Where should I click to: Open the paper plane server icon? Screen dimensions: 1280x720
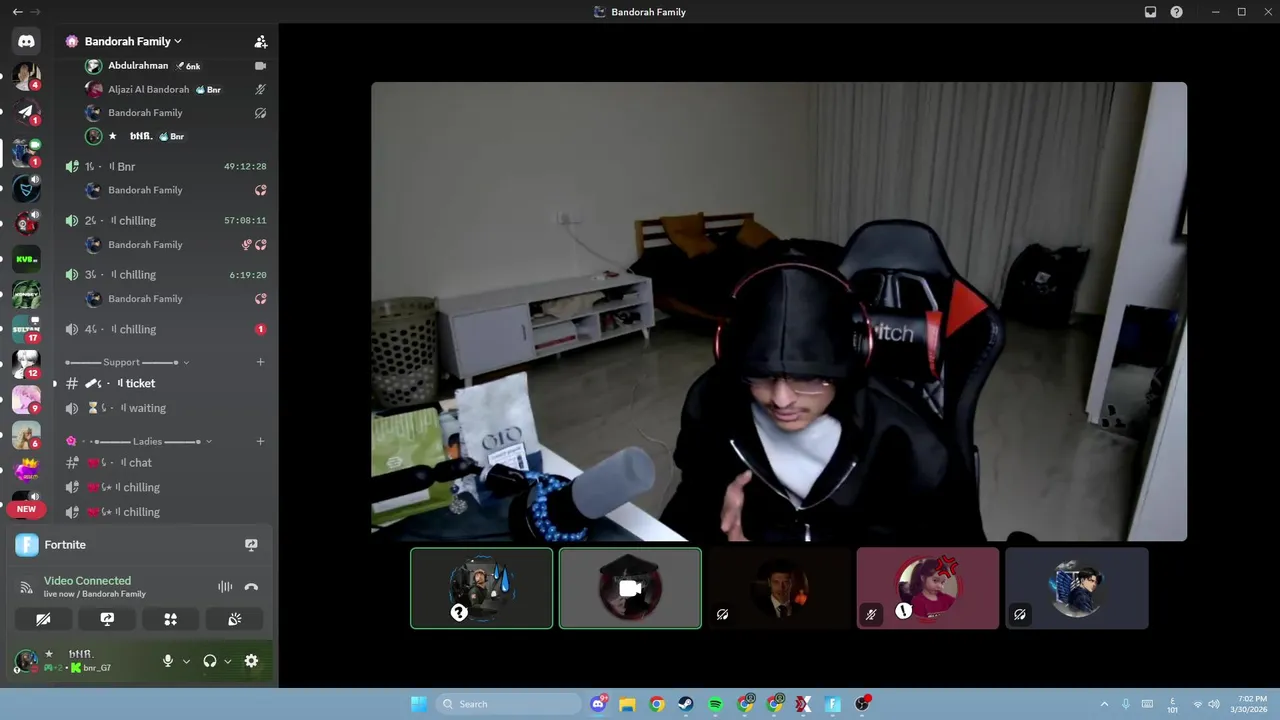coord(26,111)
